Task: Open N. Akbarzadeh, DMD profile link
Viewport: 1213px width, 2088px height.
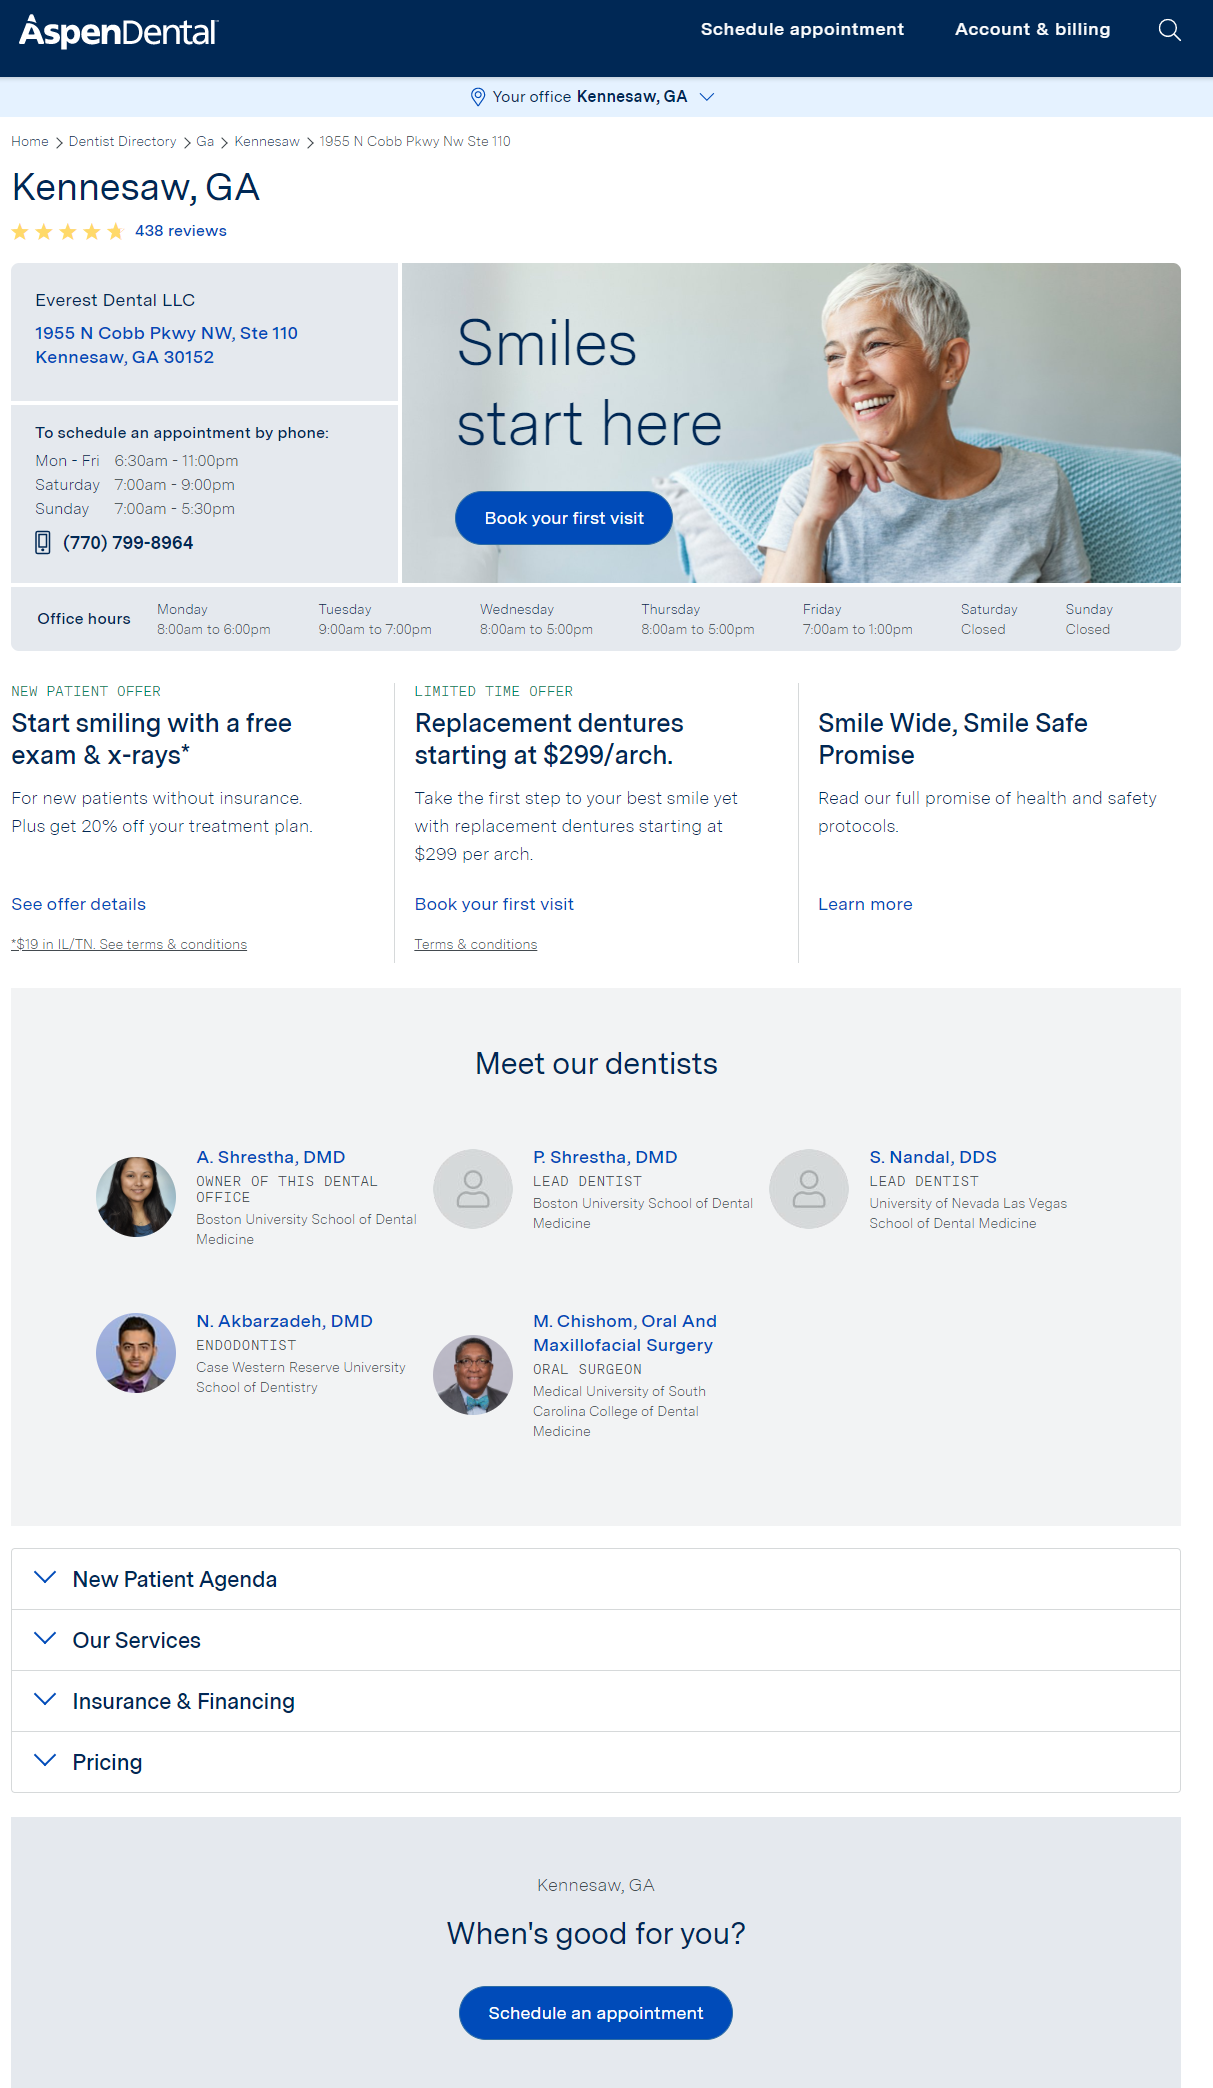Action: [284, 1321]
